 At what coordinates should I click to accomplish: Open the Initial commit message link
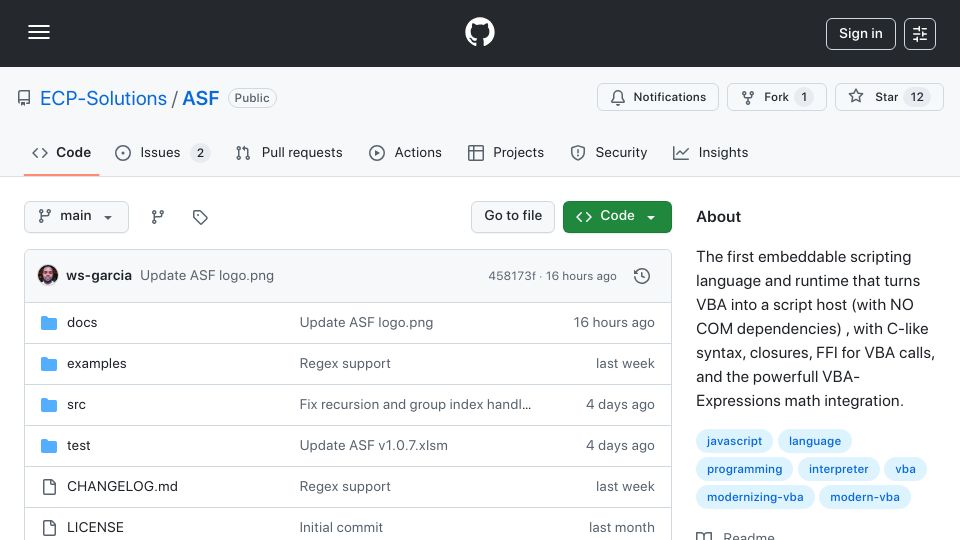(x=341, y=528)
